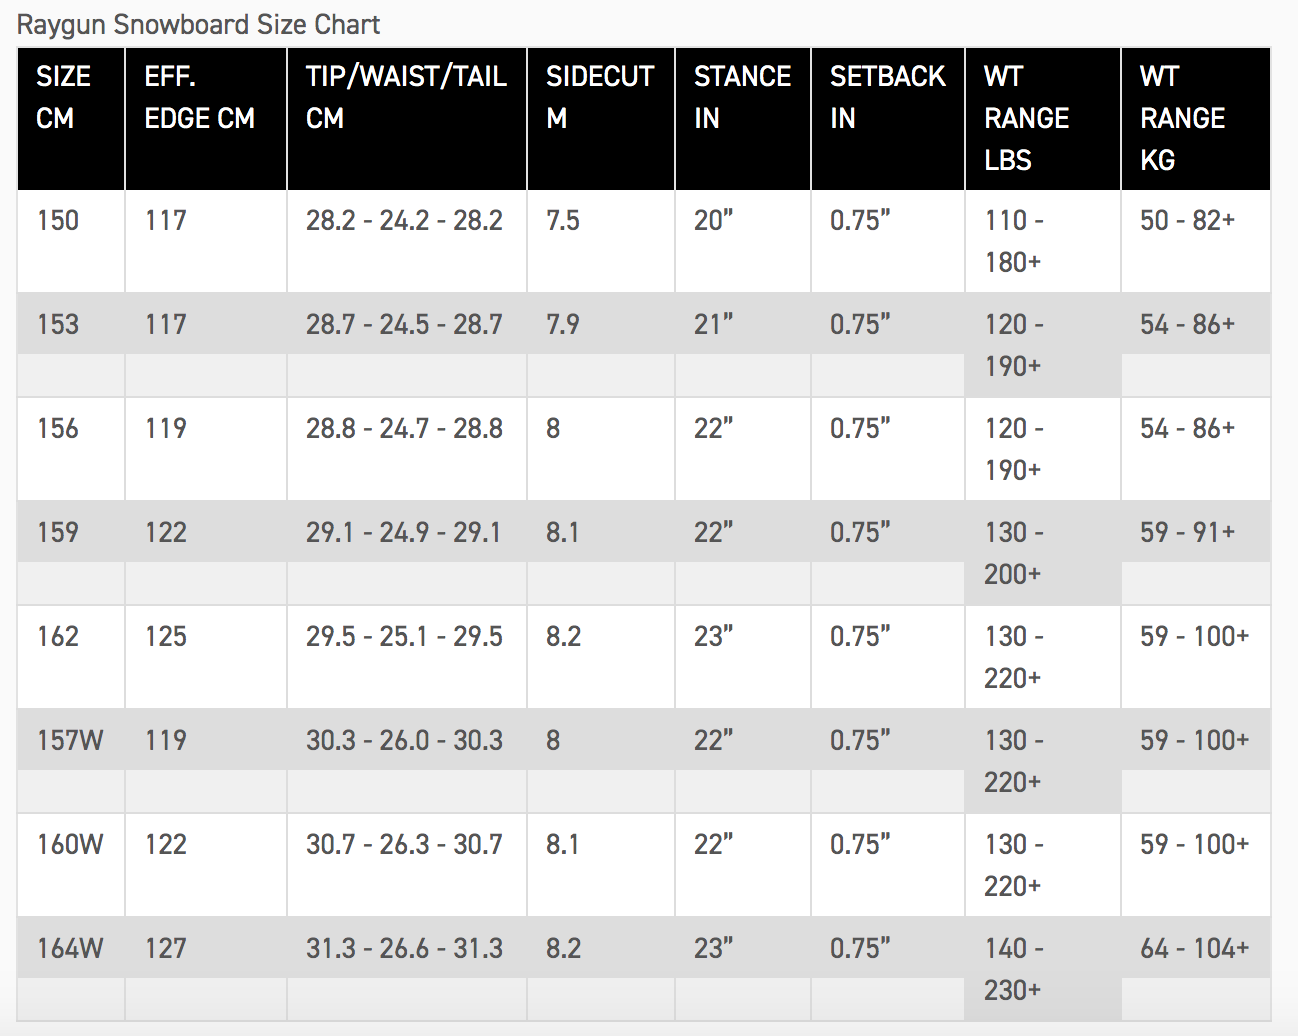1298x1036 pixels.
Task: Select the 7.5 sidecut value
Action: click(x=563, y=220)
